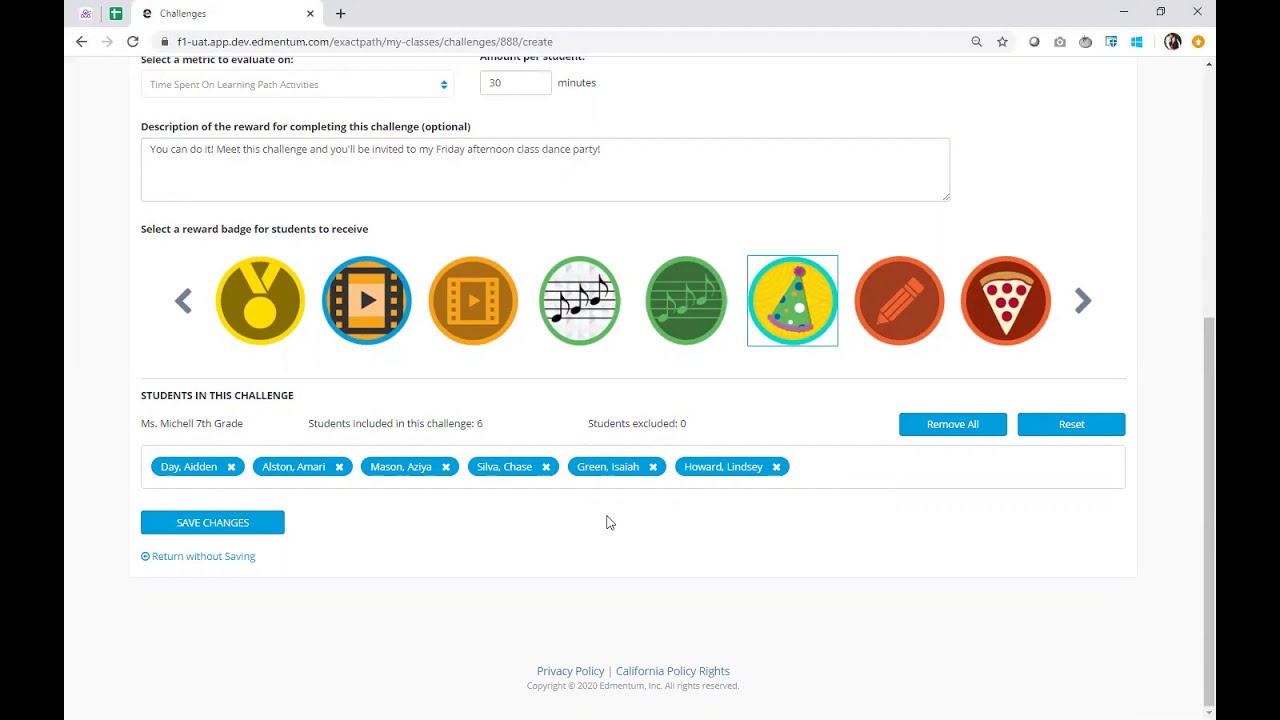Remove Green, Isaiah from the challenge
The height and width of the screenshot is (720, 1280).
coord(653,467)
